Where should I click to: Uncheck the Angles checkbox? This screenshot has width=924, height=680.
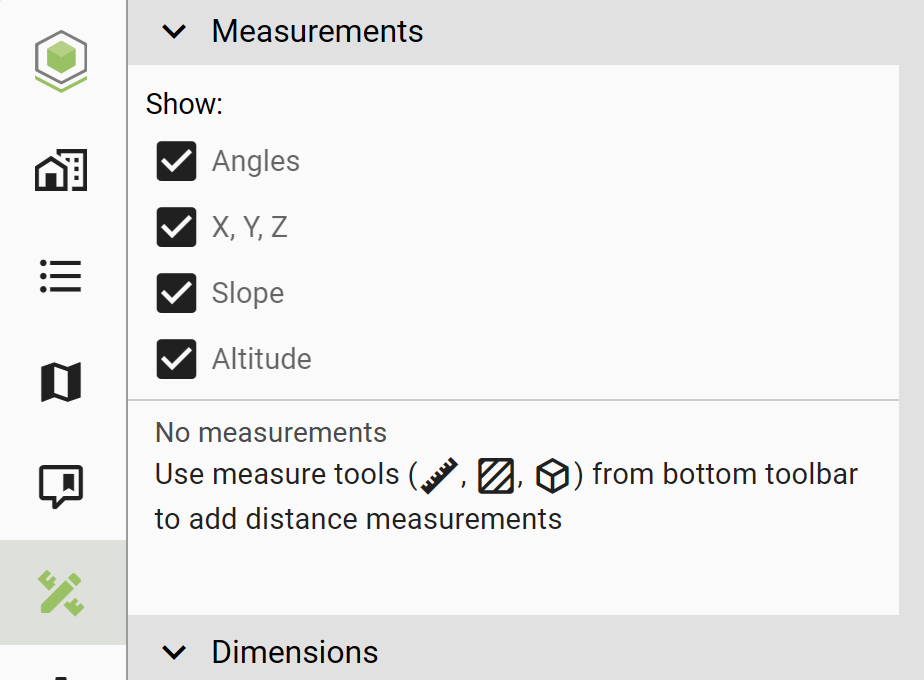click(176, 161)
